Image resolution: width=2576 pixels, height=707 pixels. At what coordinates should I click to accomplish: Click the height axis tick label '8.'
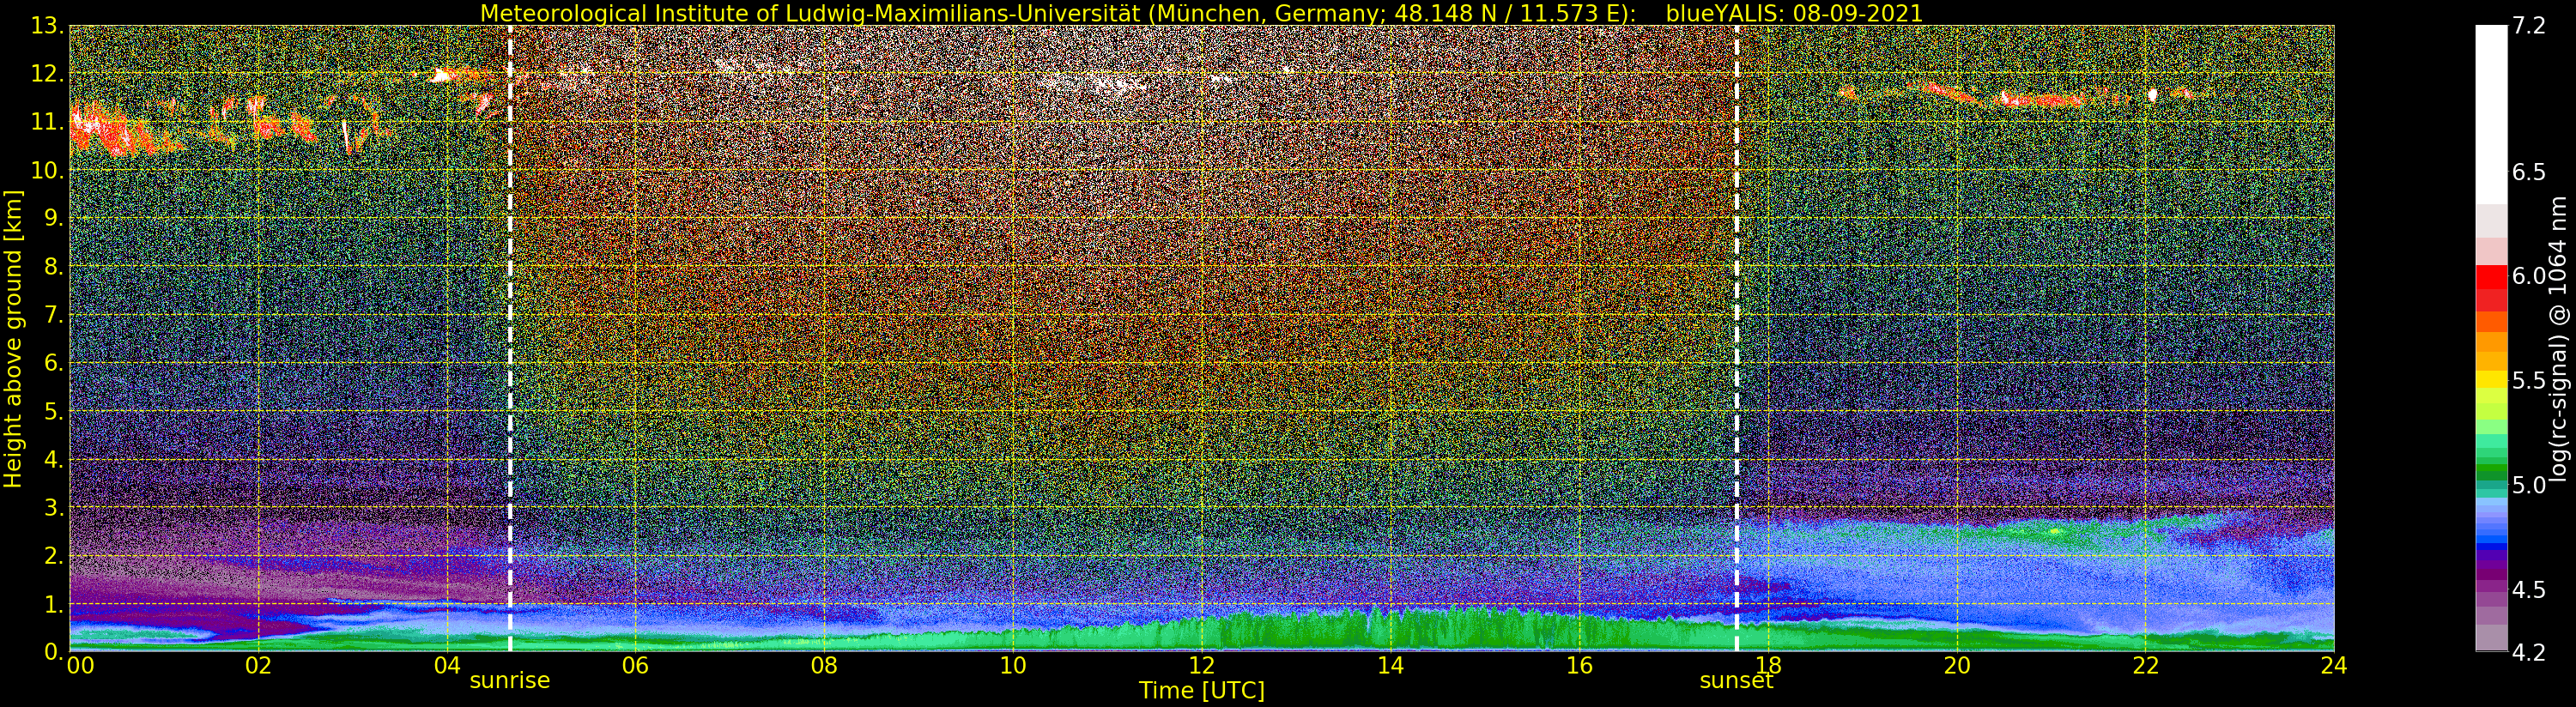pyautogui.click(x=54, y=266)
